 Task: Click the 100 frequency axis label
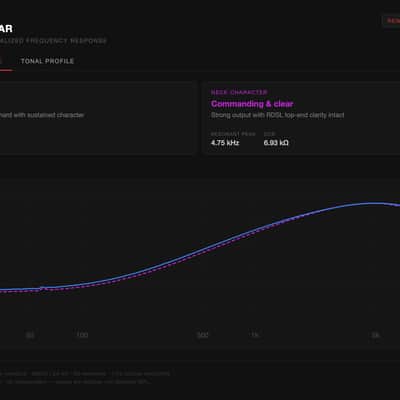[x=82, y=335]
